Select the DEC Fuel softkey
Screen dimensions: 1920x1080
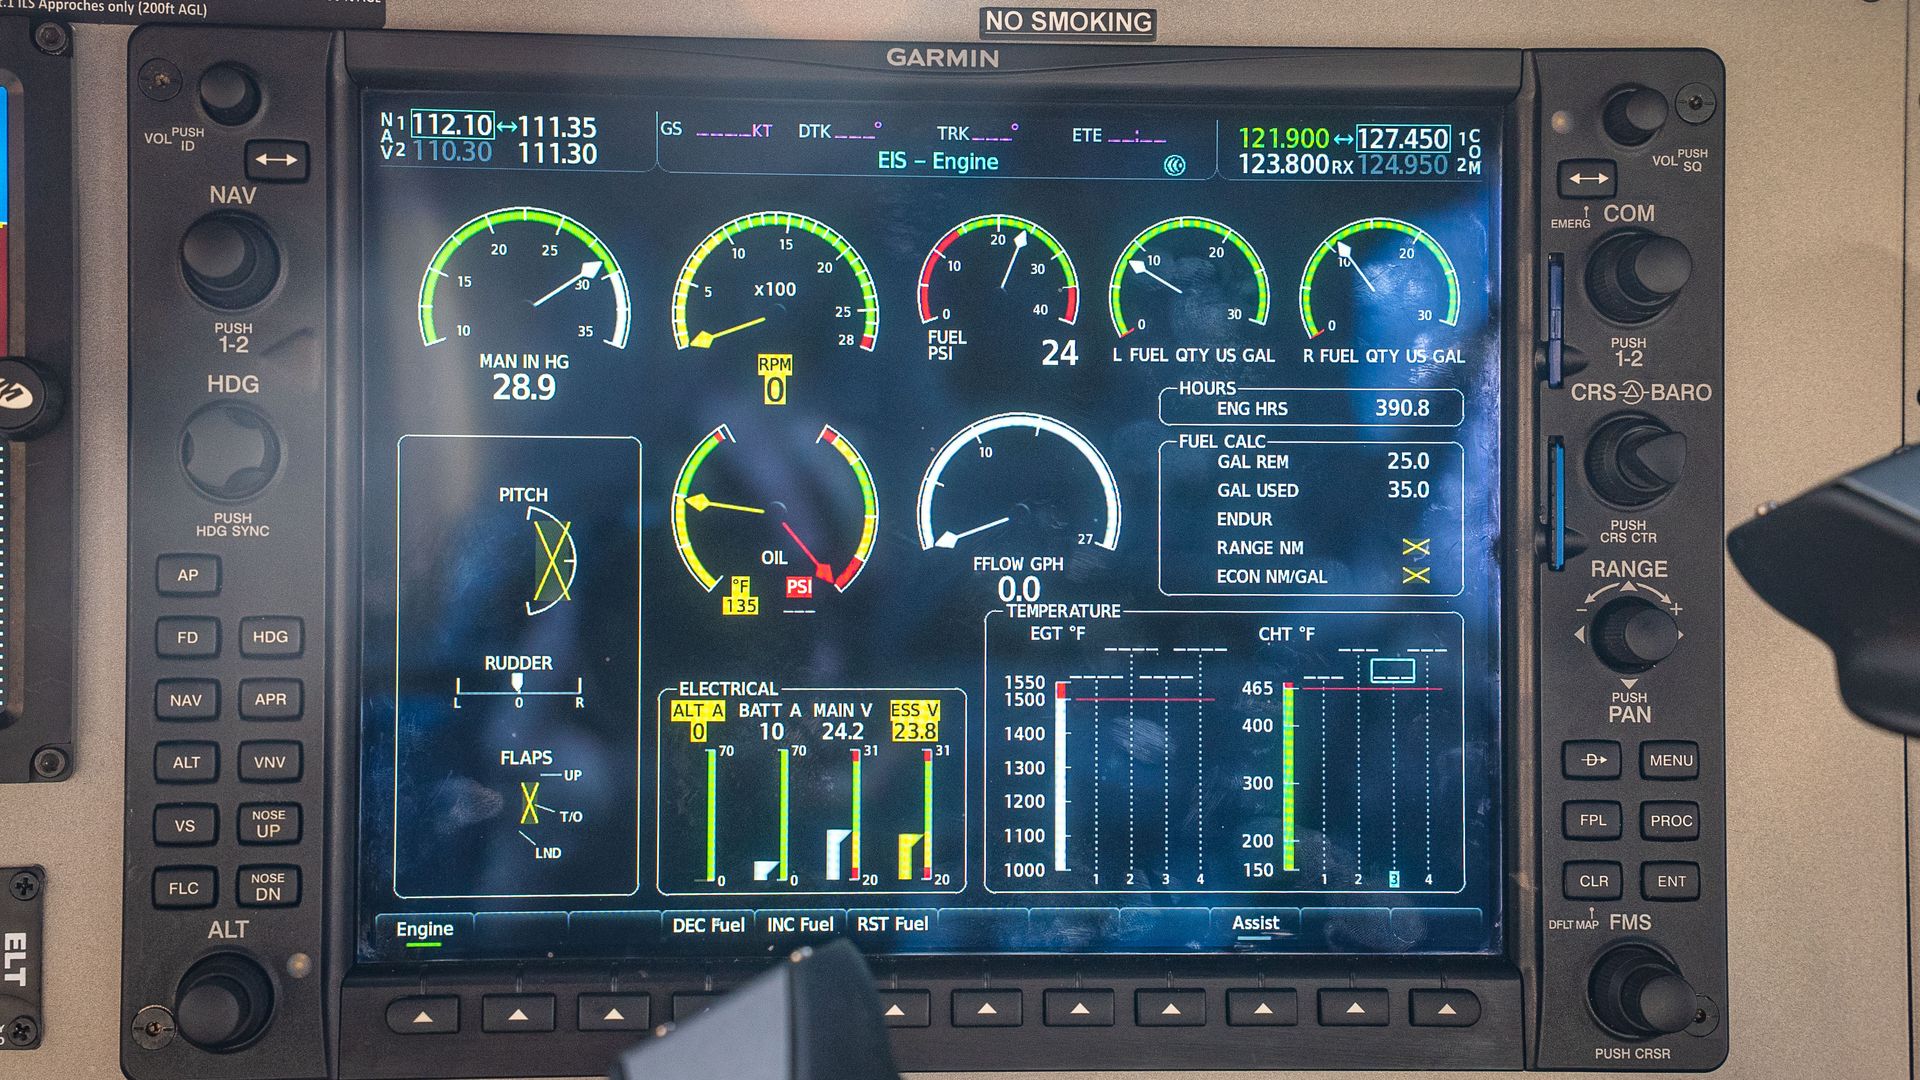708,925
